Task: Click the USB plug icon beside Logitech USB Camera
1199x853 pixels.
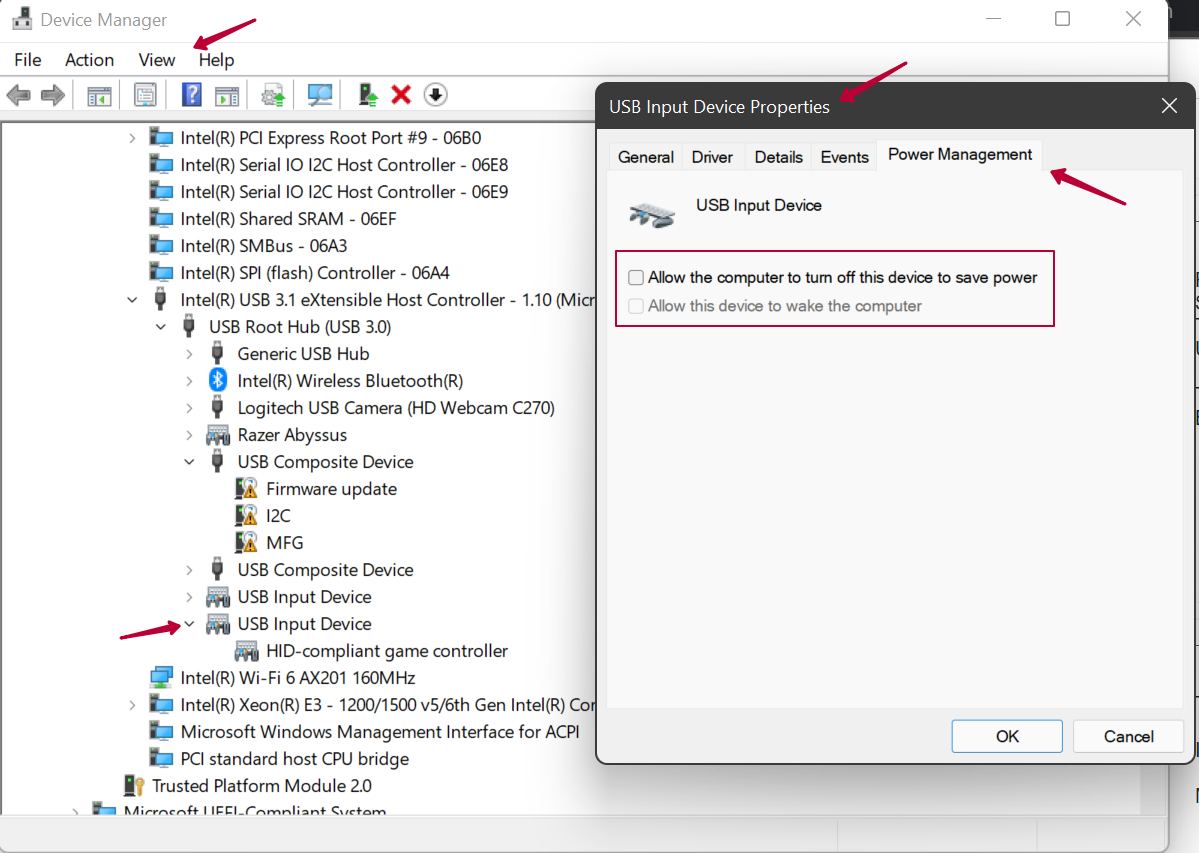Action: pos(218,407)
